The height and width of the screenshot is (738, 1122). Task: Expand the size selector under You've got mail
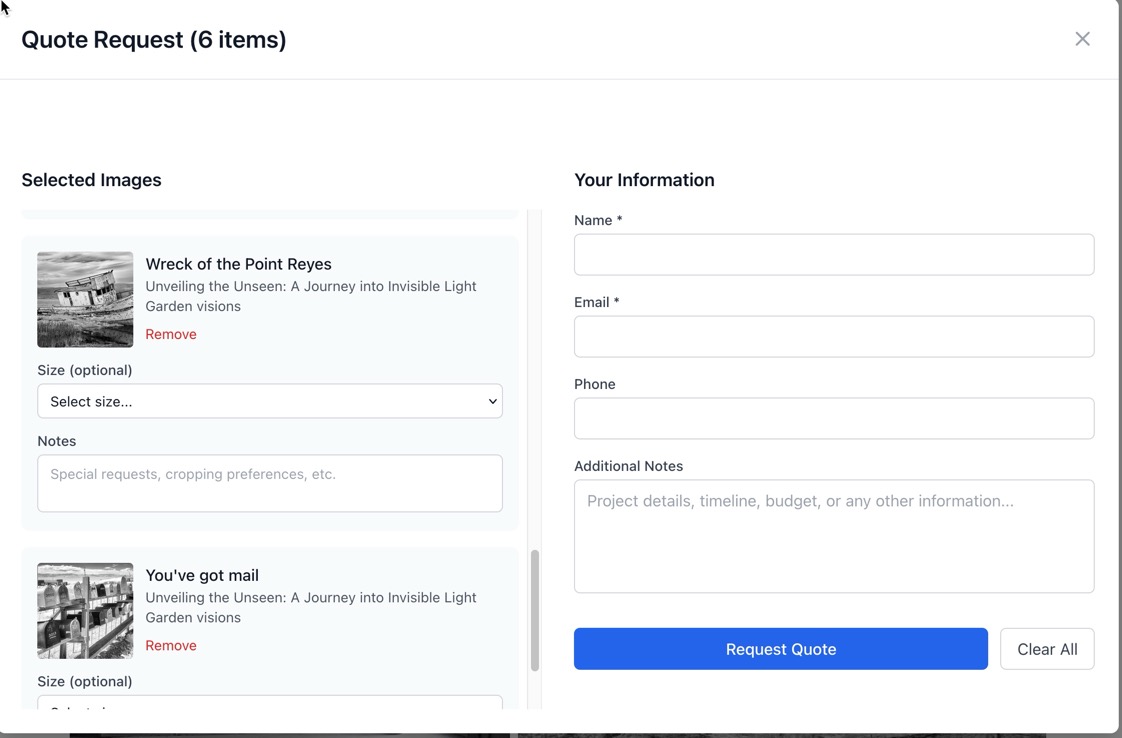(270, 702)
